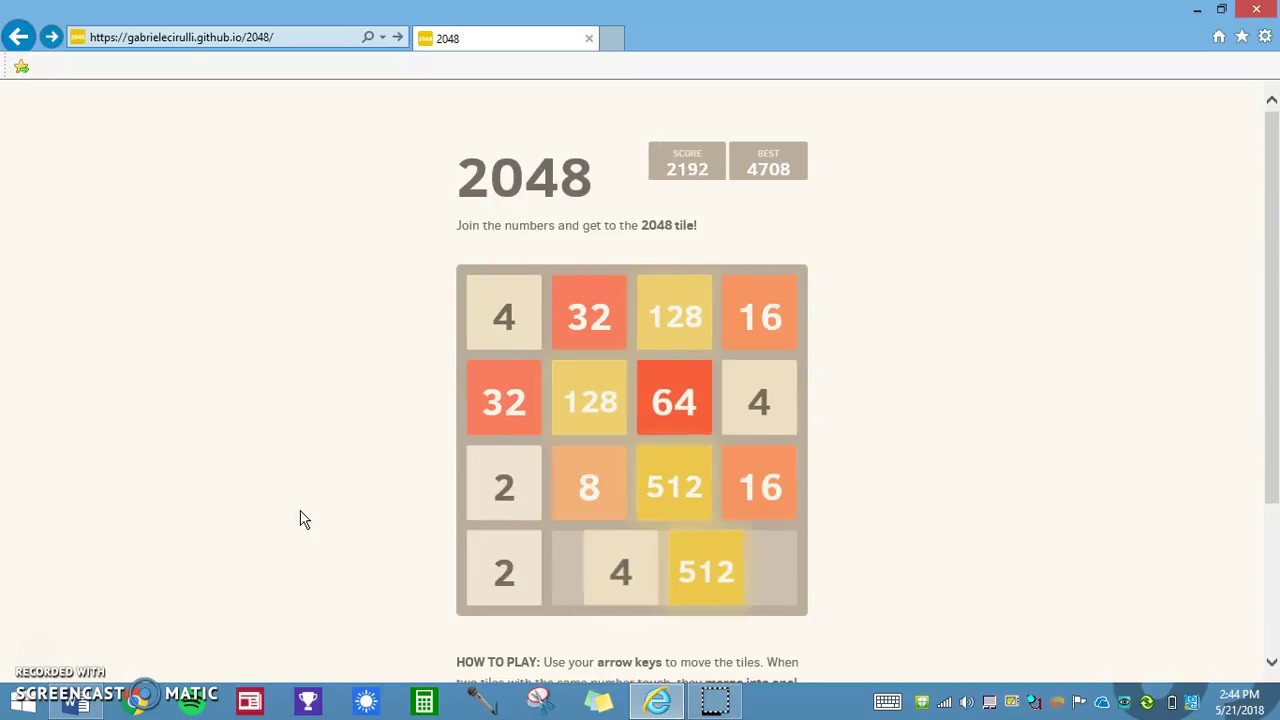Click the refresh/go arrow in the address bar
The height and width of the screenshot is (720, 1280).
[397, 37]
